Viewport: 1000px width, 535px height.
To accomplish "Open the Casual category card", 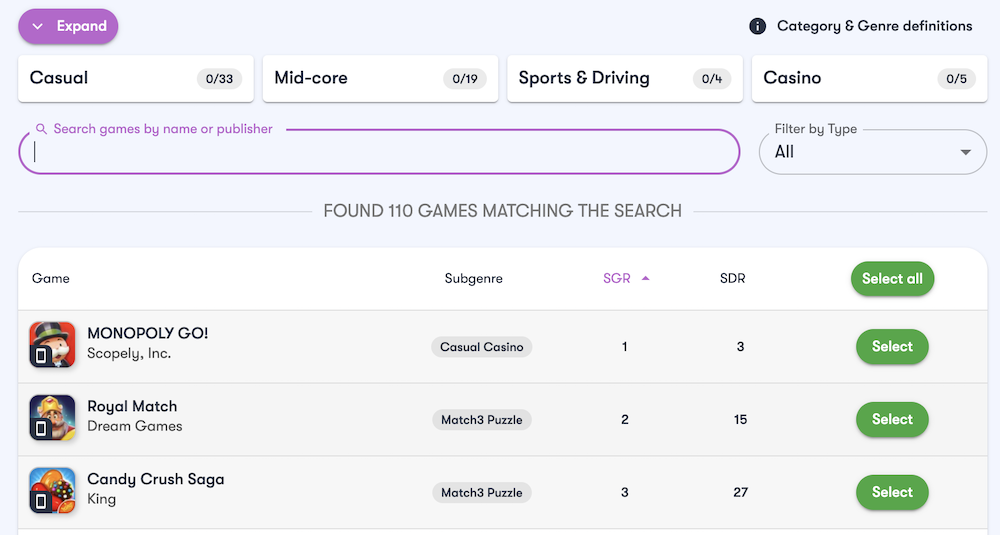I will pyautogui.click(x=136, y=78).
